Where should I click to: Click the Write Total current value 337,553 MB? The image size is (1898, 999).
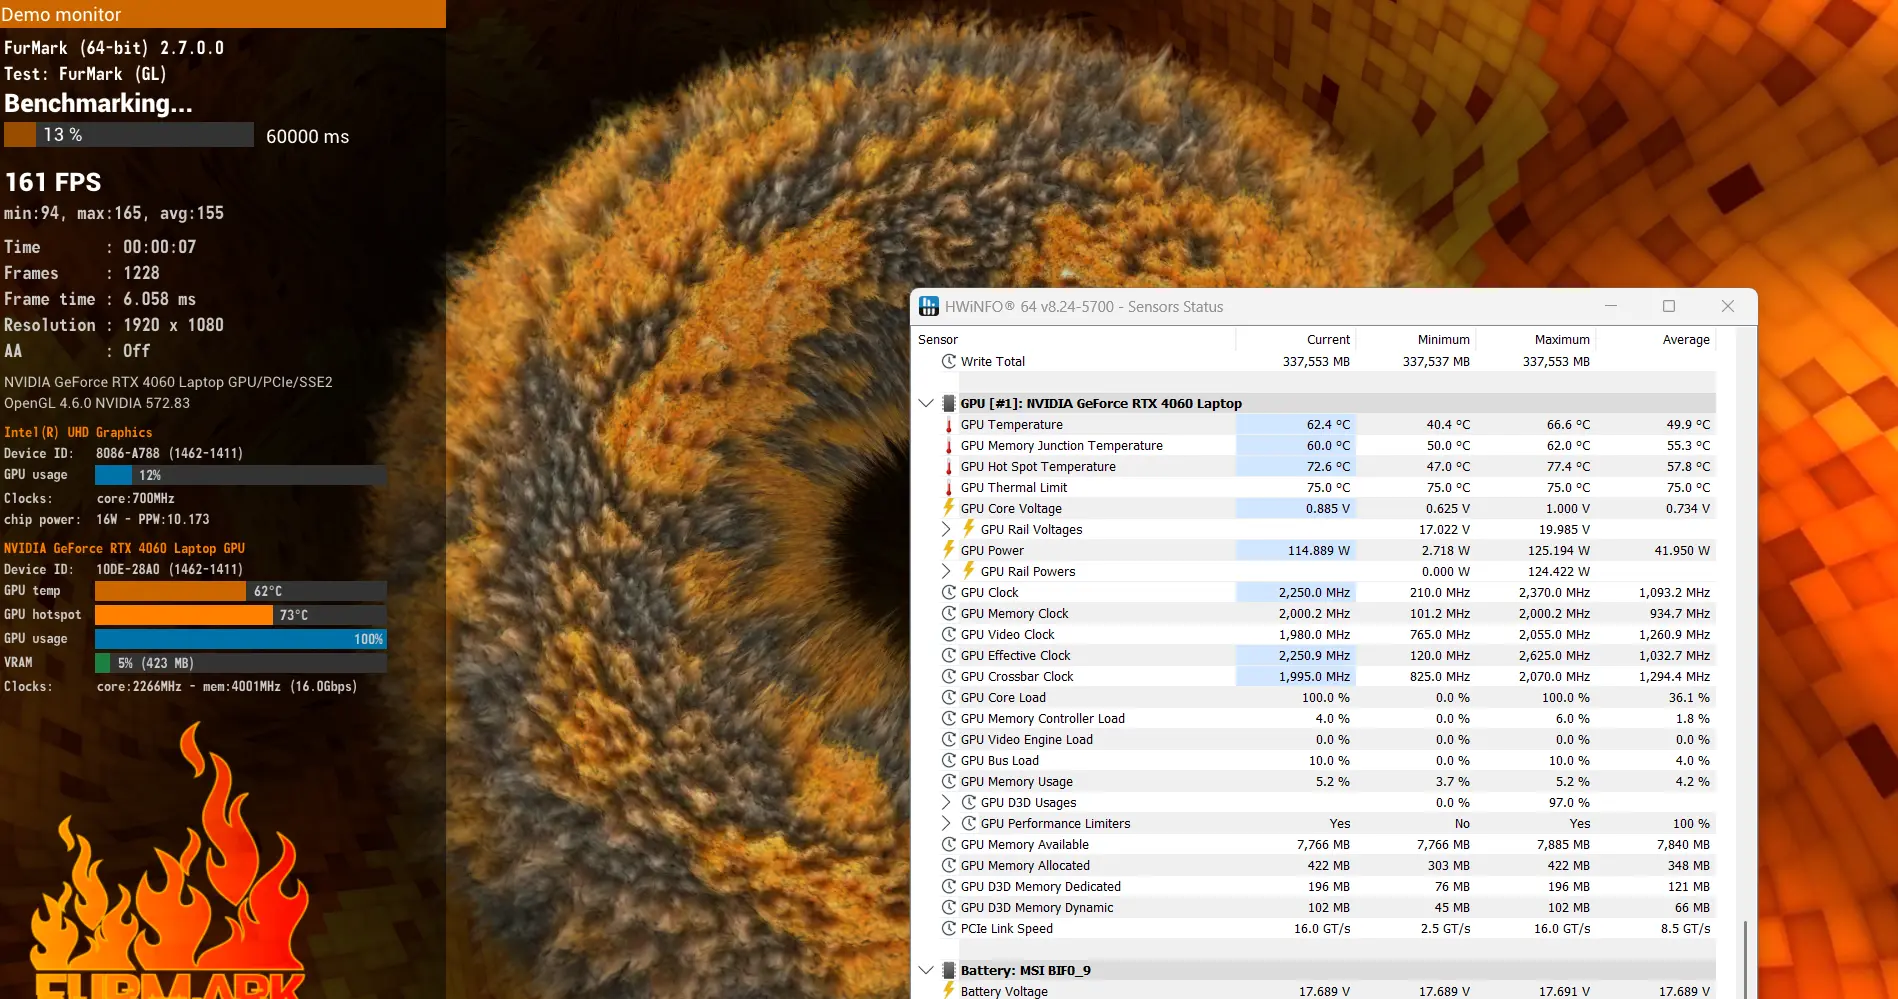coord(1316,361)
